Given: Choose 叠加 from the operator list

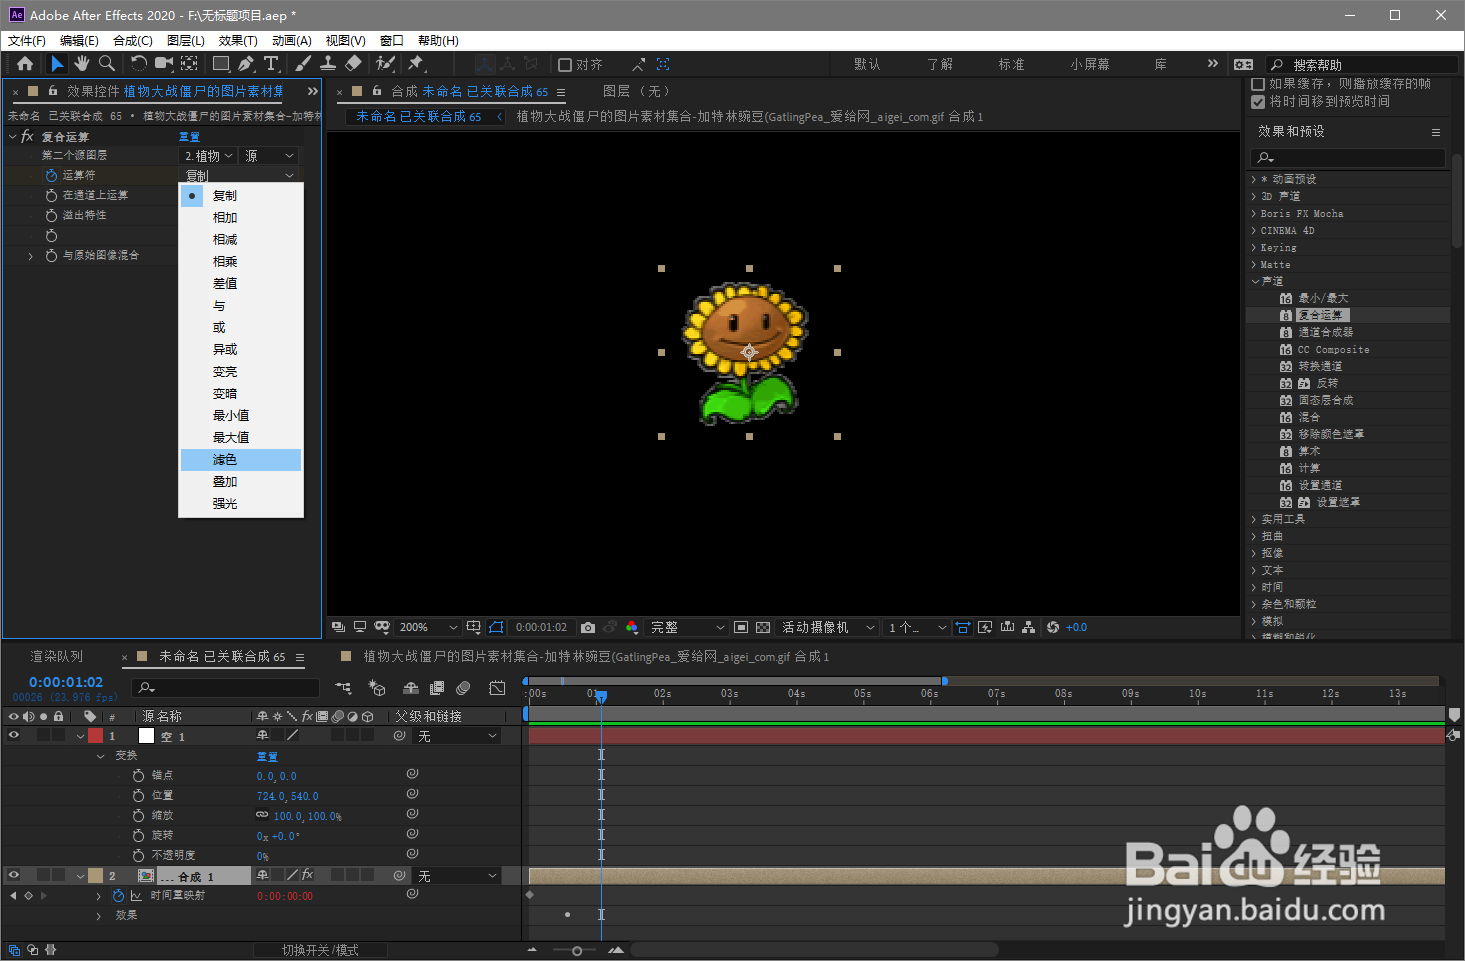Looking at the screenshot, I should click(241, 482).
